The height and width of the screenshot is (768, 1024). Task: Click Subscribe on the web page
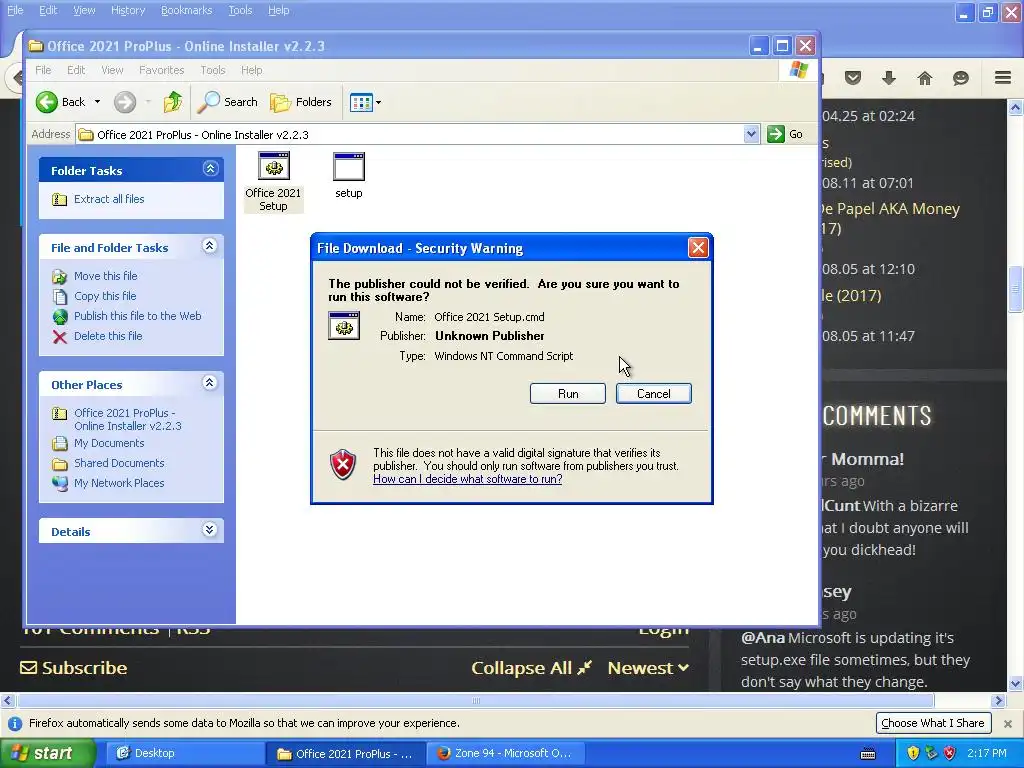point(73,668)
